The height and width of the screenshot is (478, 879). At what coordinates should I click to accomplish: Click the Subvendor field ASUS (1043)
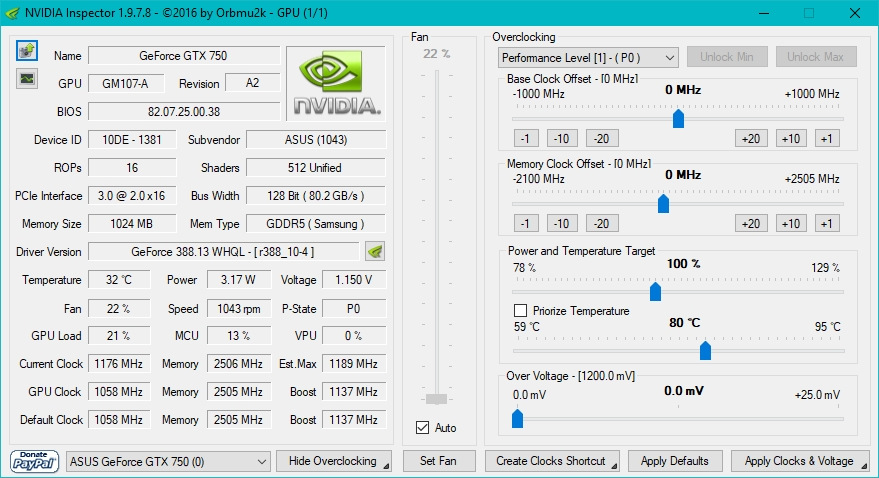316,140
